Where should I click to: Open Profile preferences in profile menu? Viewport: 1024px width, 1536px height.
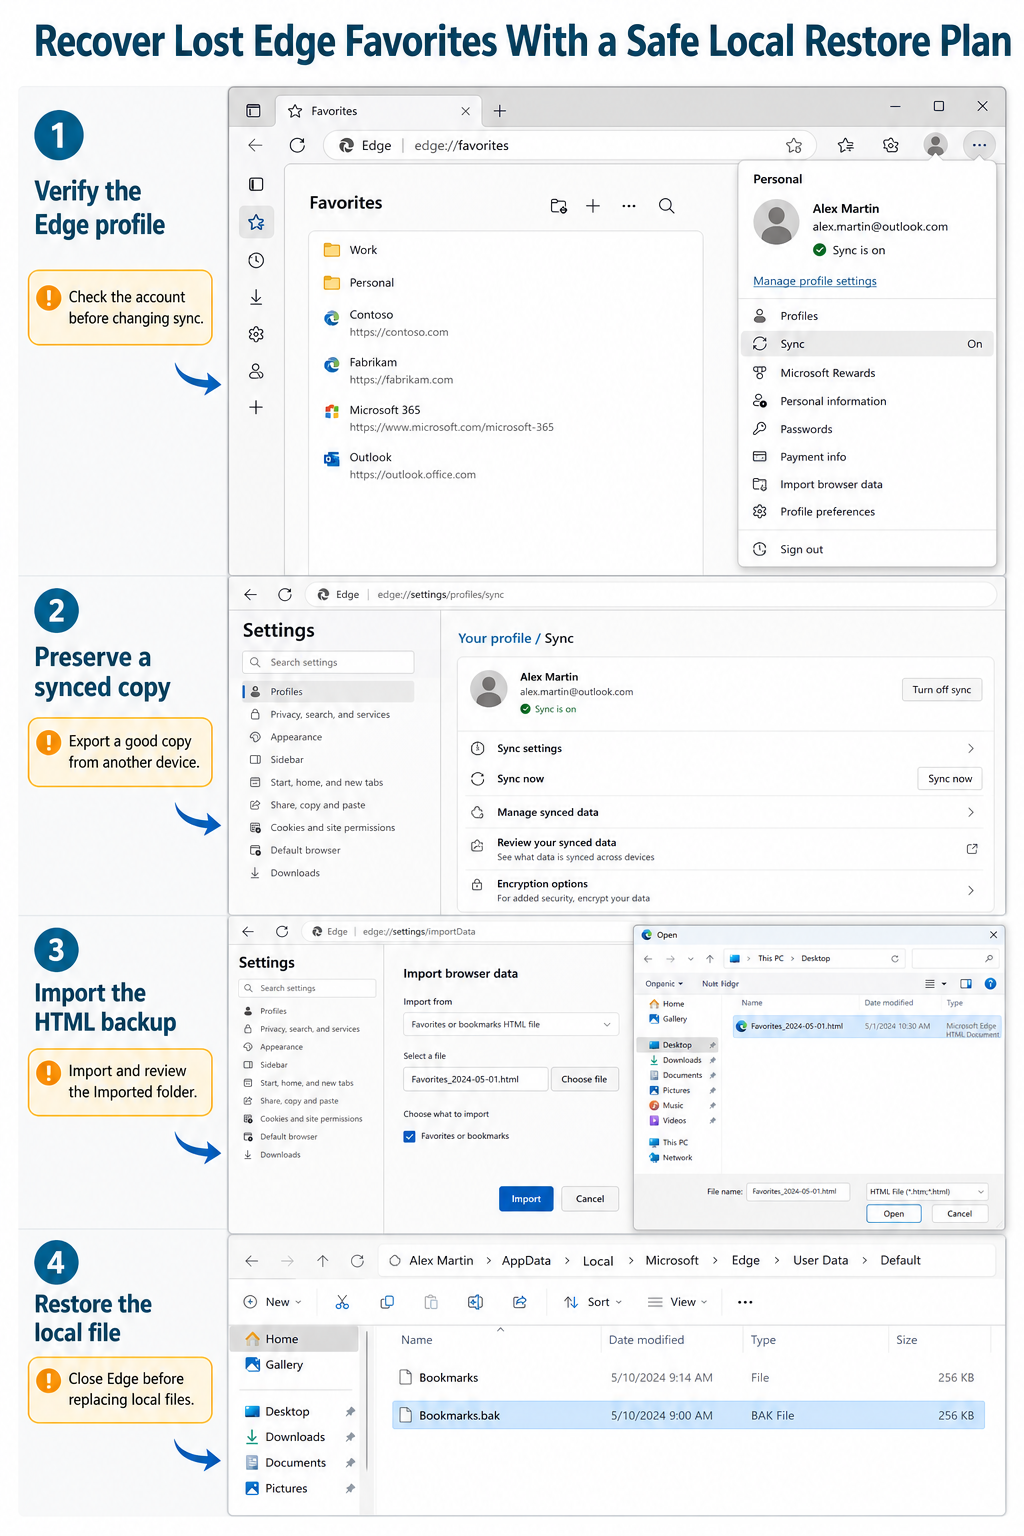[x=867, y=511]
